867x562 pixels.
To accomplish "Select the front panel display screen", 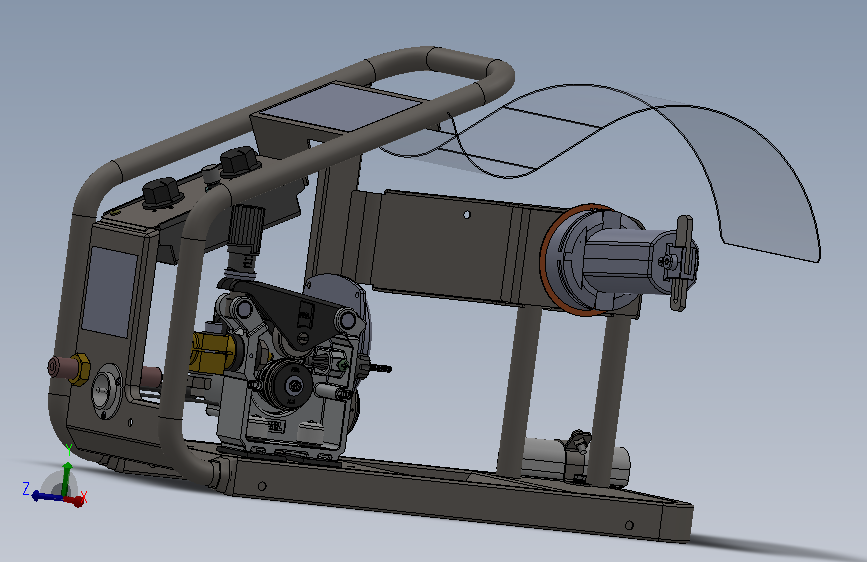I will (x=111, y=292).
